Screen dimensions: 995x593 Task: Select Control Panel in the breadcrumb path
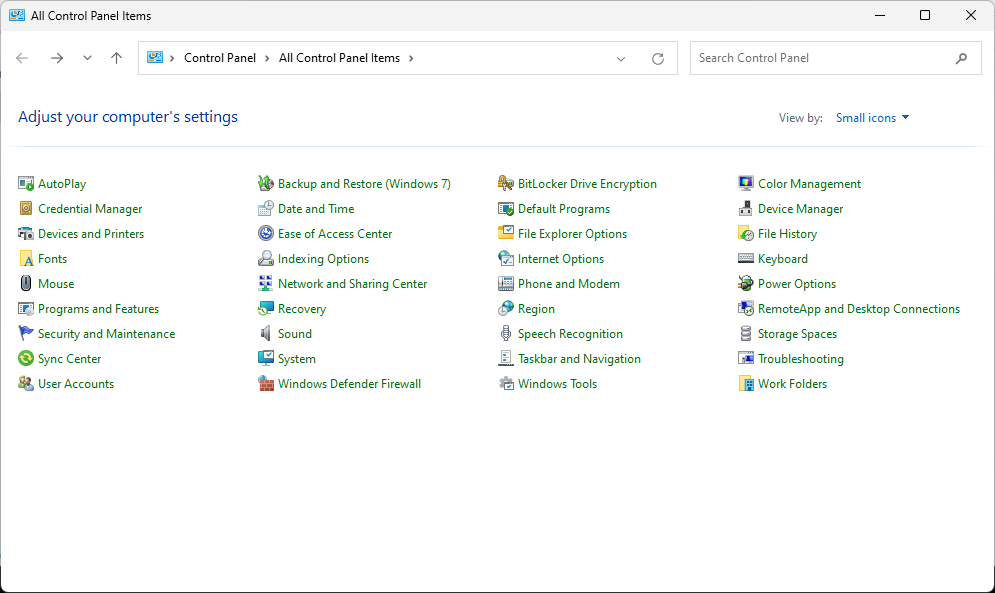220,58
